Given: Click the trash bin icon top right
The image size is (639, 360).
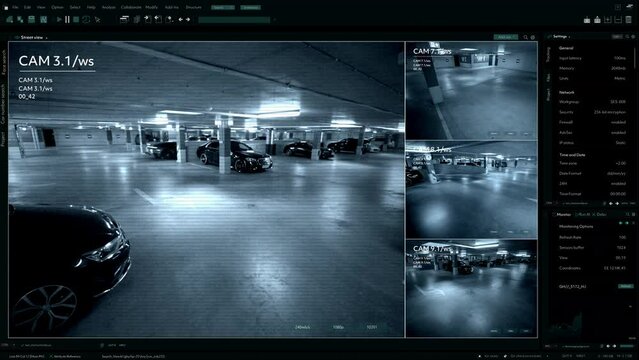Looking at the screenshot, I should (628, 20).
